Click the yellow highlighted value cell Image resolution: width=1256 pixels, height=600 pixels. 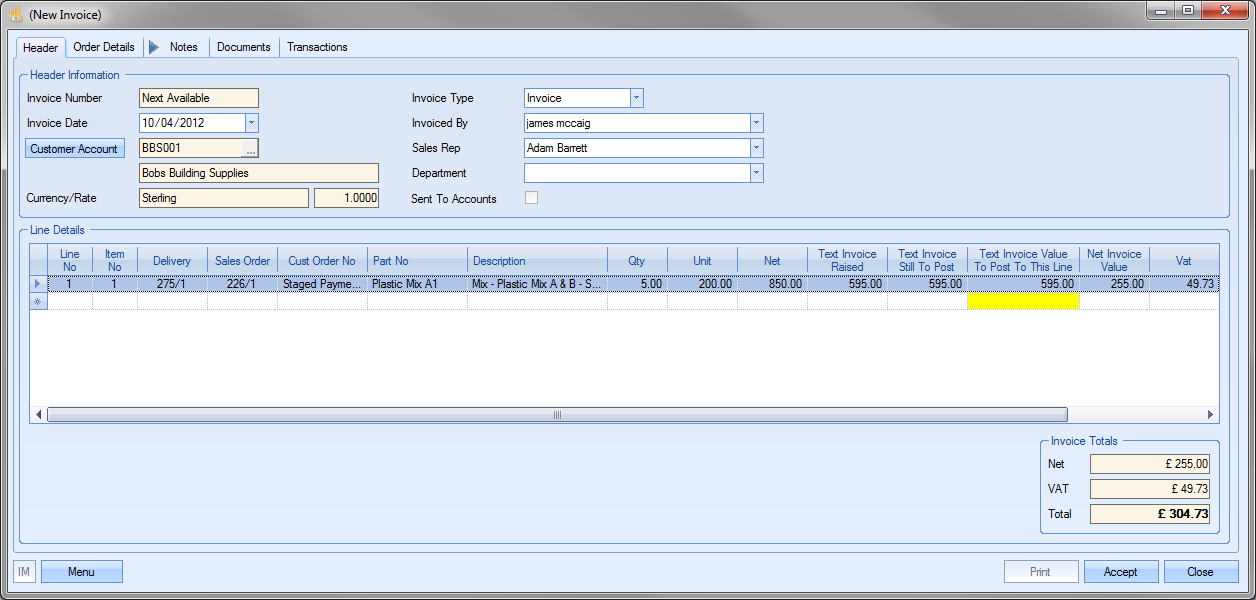click(x=1023, y=301)
